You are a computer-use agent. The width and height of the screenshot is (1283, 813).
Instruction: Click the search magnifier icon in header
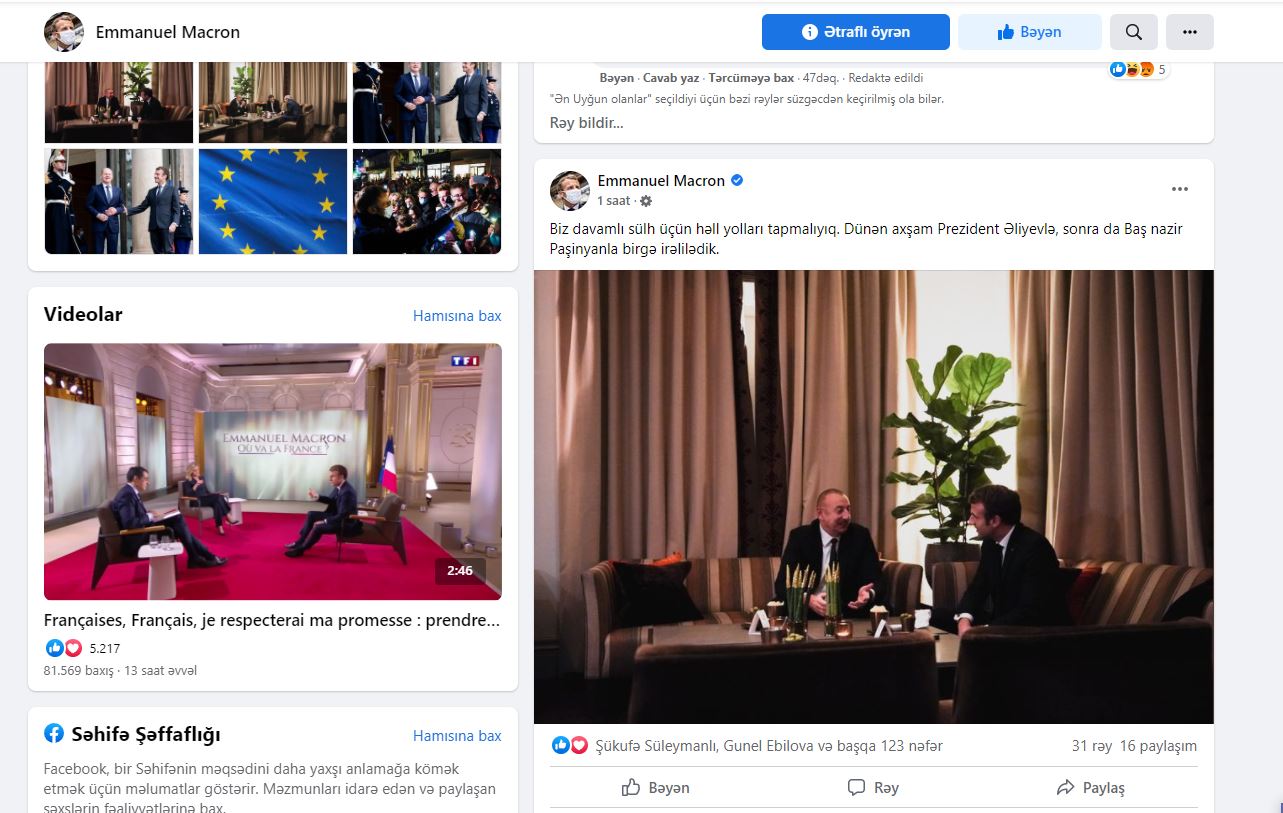click(x=1133, y=32)
